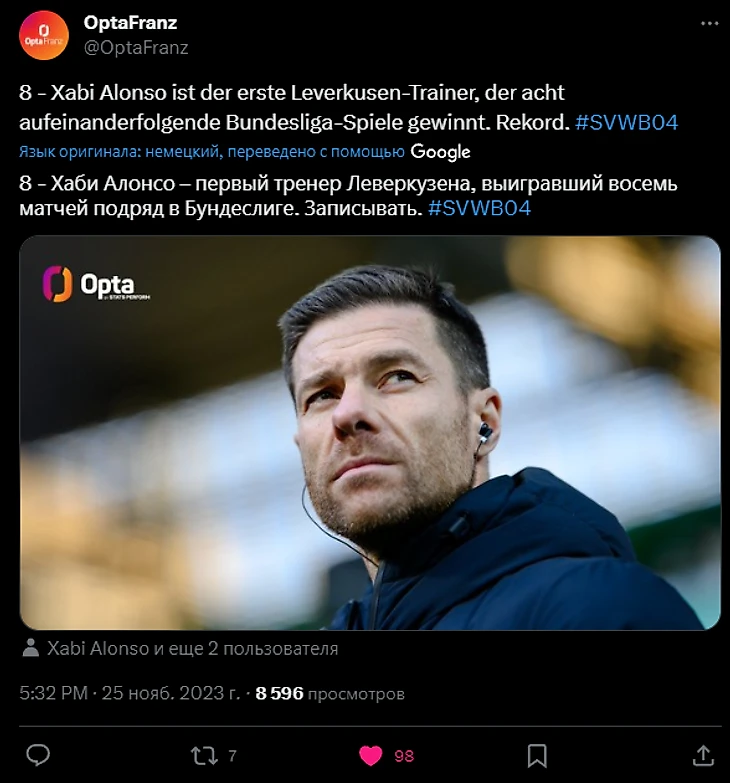Screen dimensions: 730x783
Task: Click #SVWB04 hashtag in translated text
Action: point(479,209)
